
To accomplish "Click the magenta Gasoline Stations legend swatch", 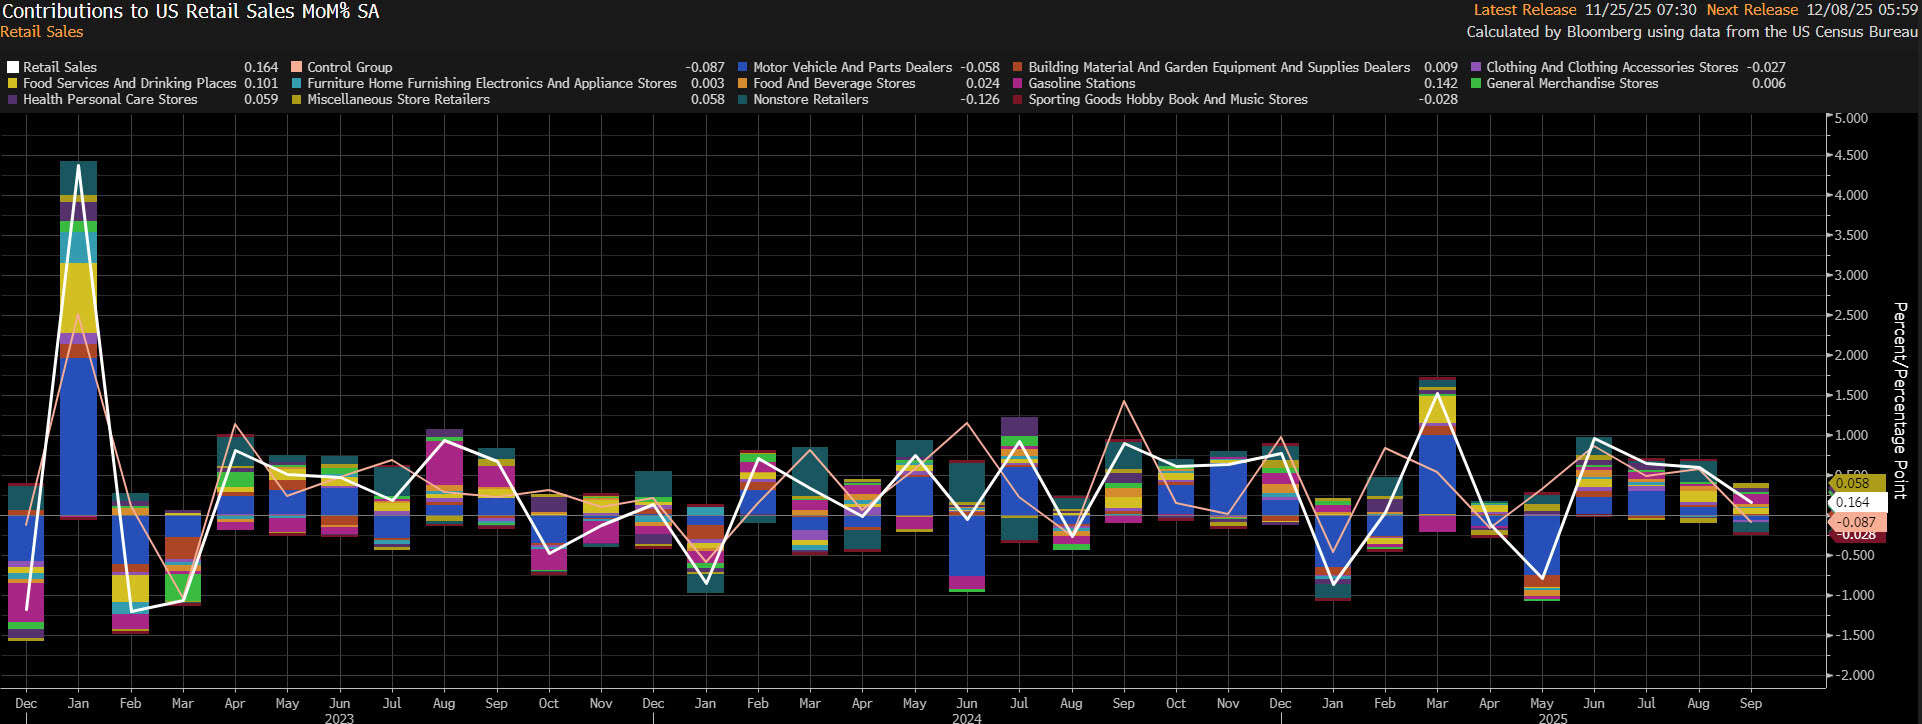I will point(1018,84).
